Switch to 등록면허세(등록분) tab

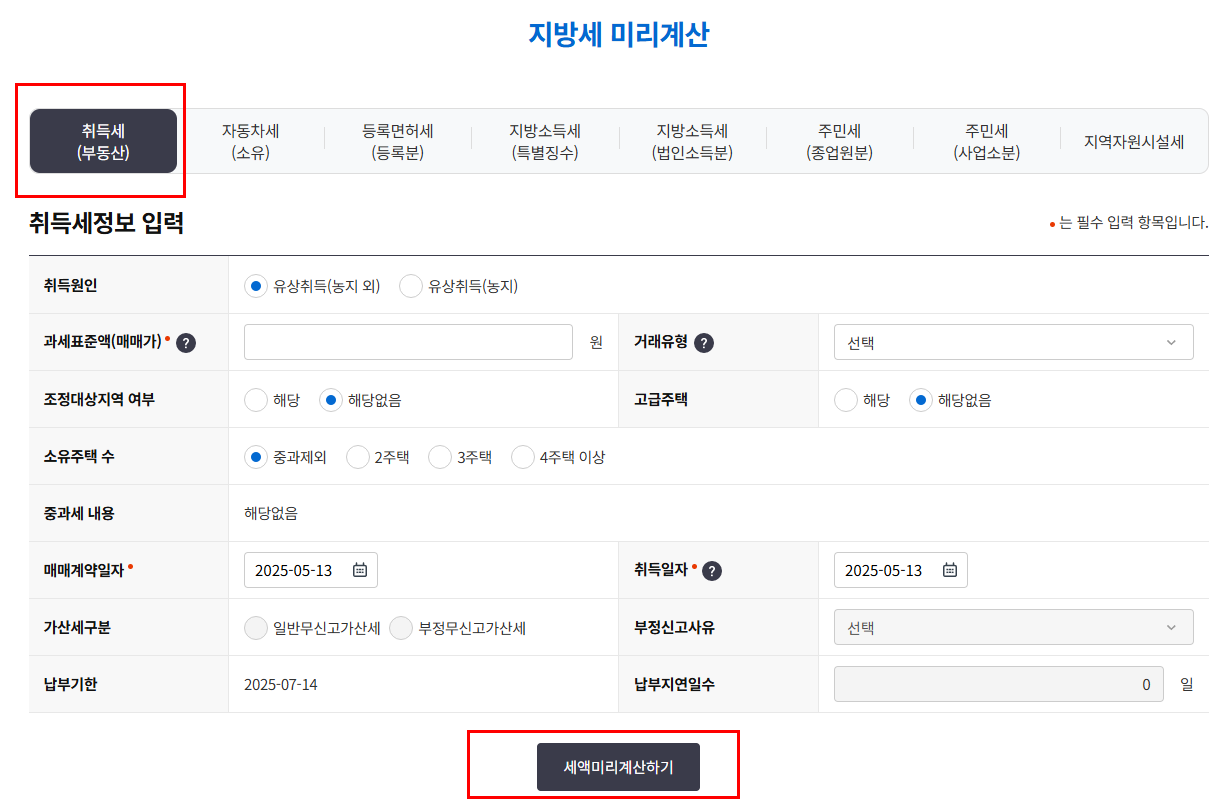(x=398, y=141)
